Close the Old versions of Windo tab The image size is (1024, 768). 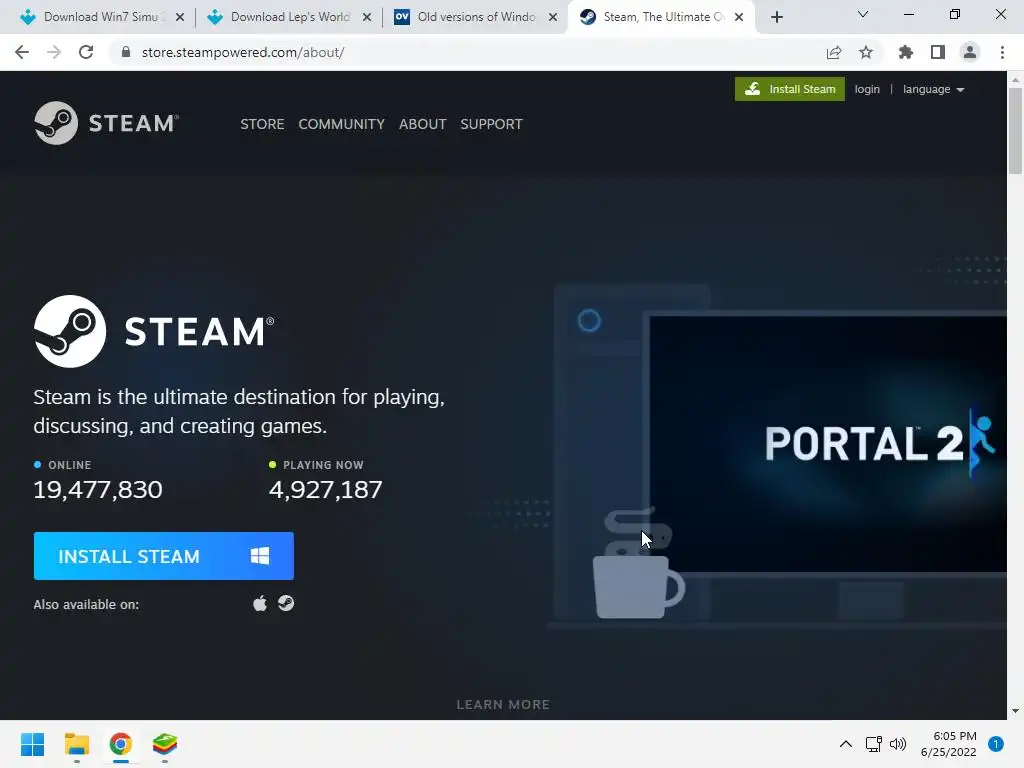click(553, 17)
